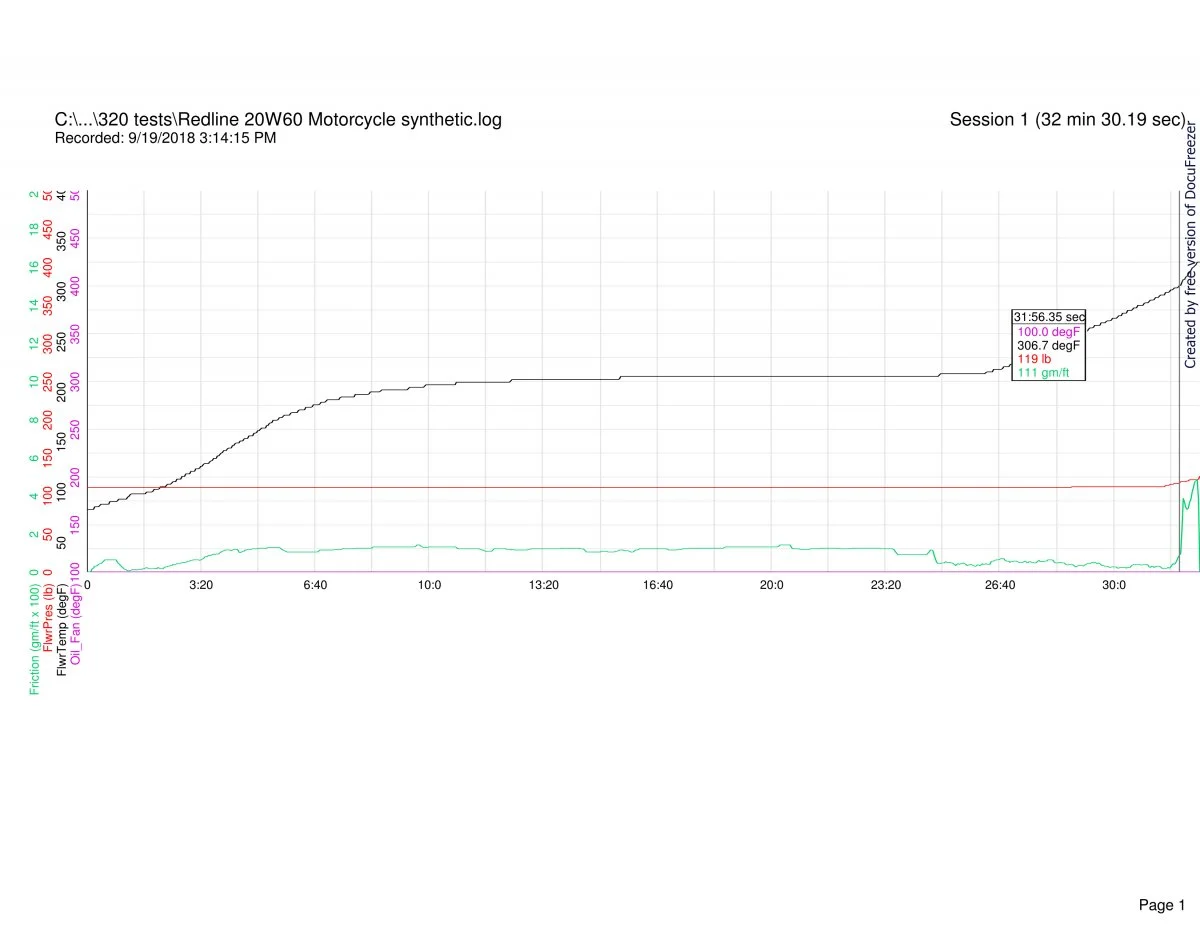Screen dimensions: 1200x927
Task: Select the 16:40 time axis tick
Action: point(657,585)
